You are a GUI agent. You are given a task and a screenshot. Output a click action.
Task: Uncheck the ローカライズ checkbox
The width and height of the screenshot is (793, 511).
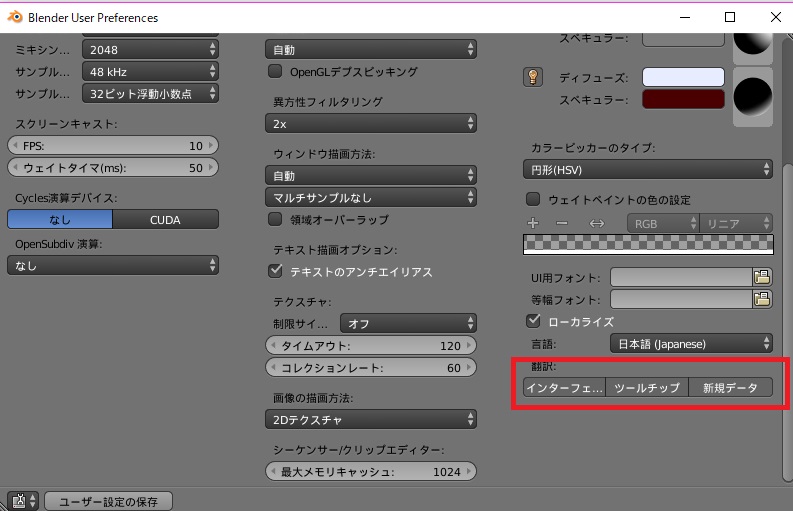(x=533, y=321)
